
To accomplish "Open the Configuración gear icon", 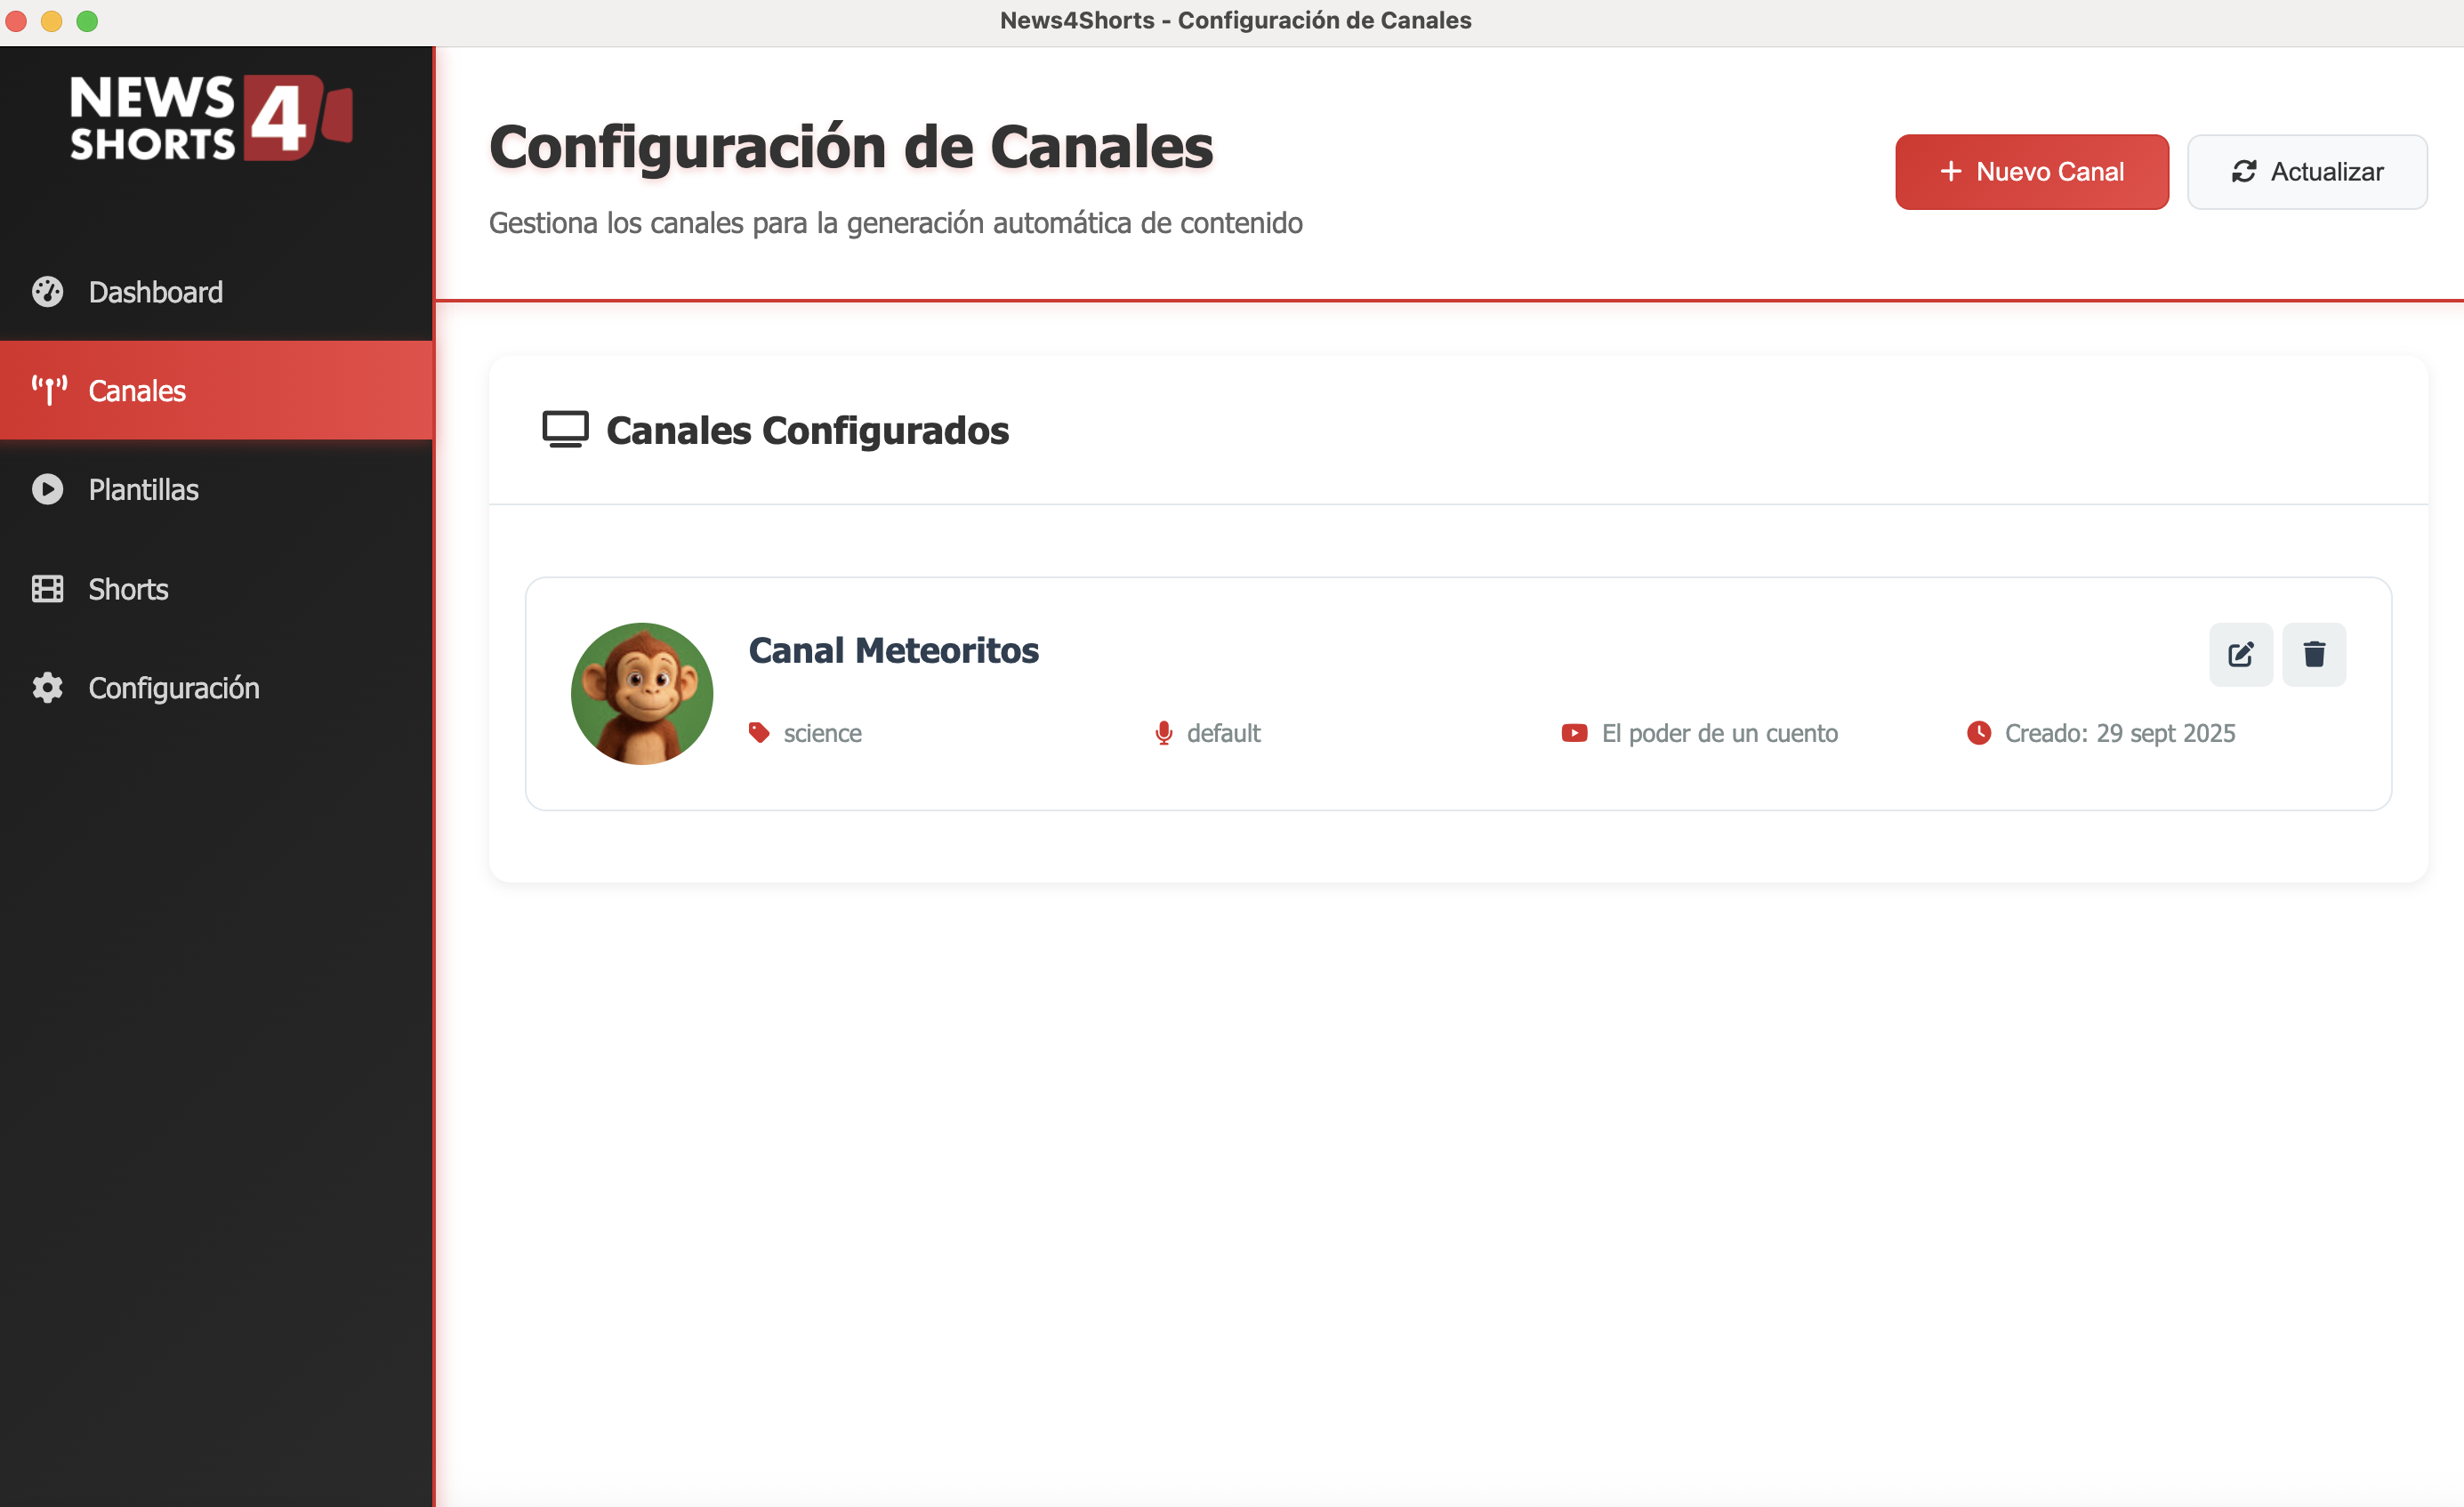I will click(x=47, y=688).
